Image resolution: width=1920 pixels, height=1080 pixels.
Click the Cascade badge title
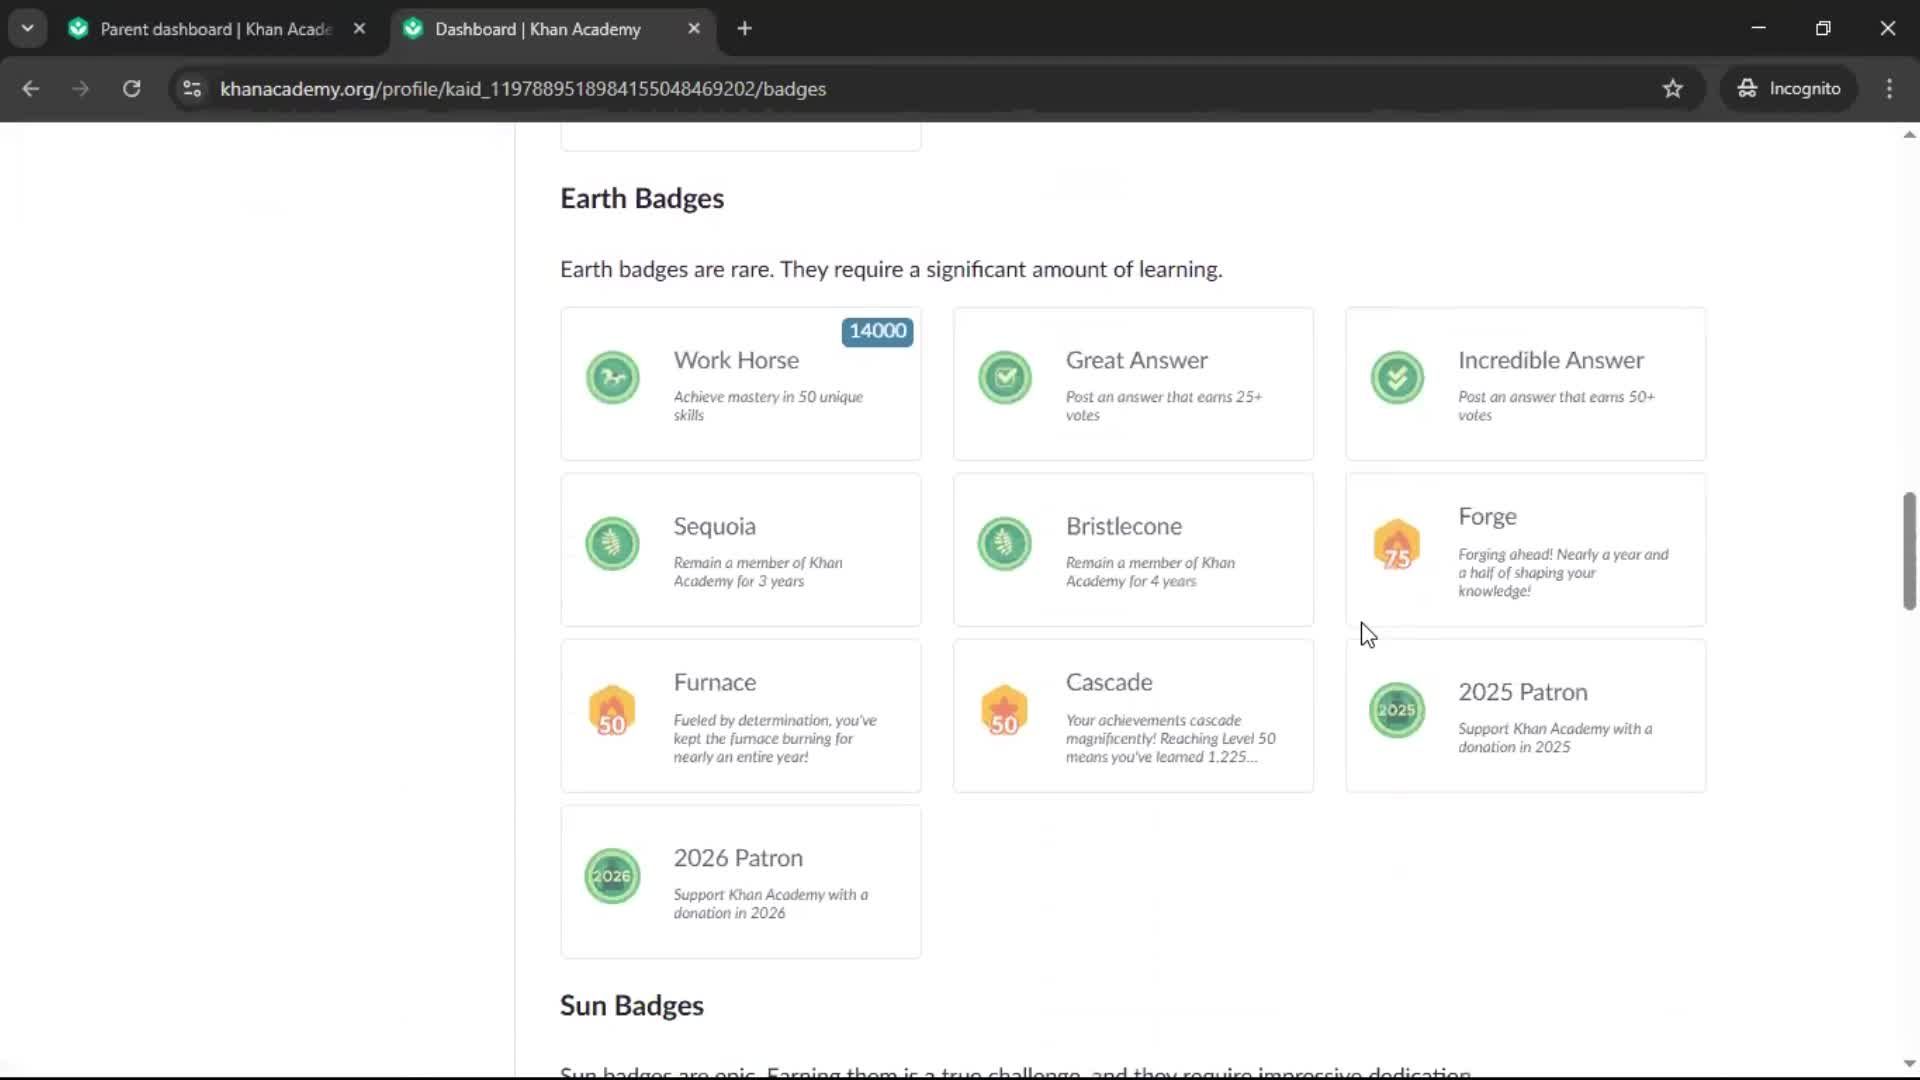point(1109,682)
